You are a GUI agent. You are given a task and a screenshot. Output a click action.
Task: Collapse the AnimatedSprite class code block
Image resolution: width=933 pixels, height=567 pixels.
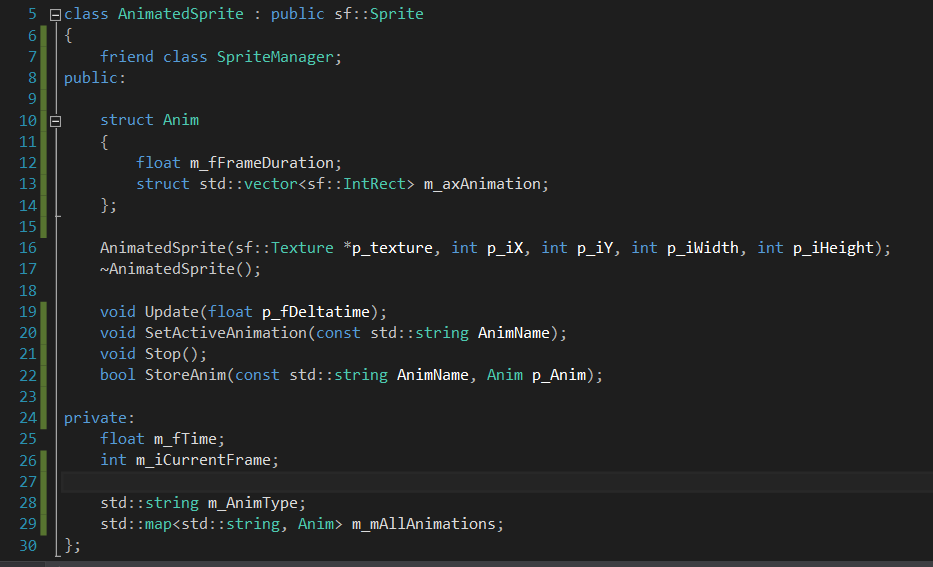[55, 15]
